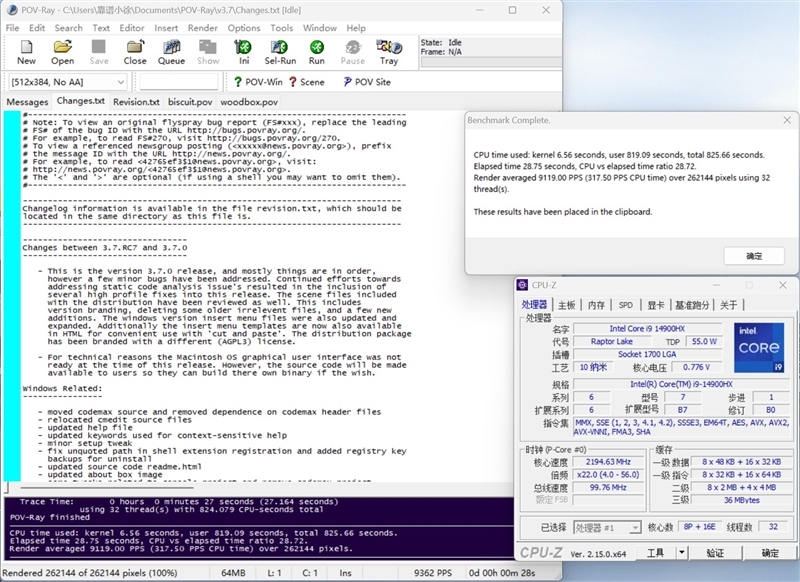Image resolution: width=800 pixels, height=582 pixels.
Task: Click the 9362 PPS status bar entry
Action: click(x=433, y=573)
